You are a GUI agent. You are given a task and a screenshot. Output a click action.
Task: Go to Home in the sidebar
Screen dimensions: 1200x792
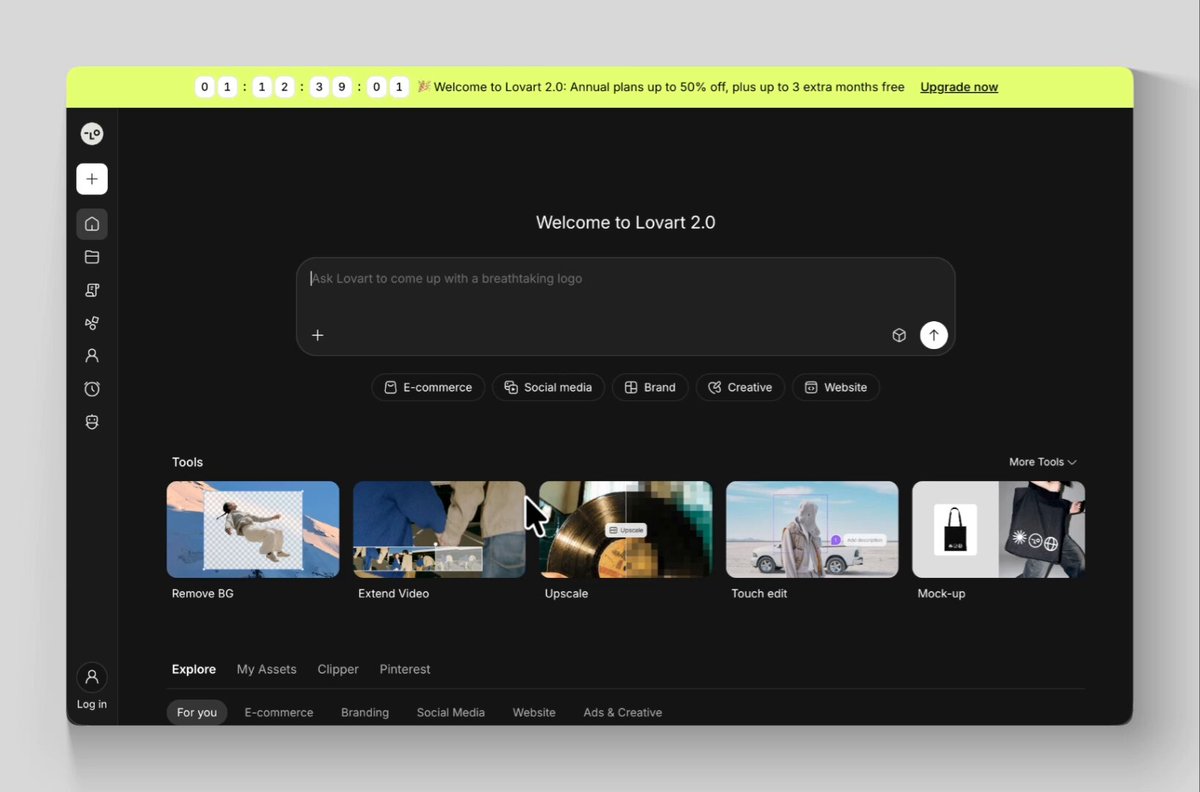point(92,224)
